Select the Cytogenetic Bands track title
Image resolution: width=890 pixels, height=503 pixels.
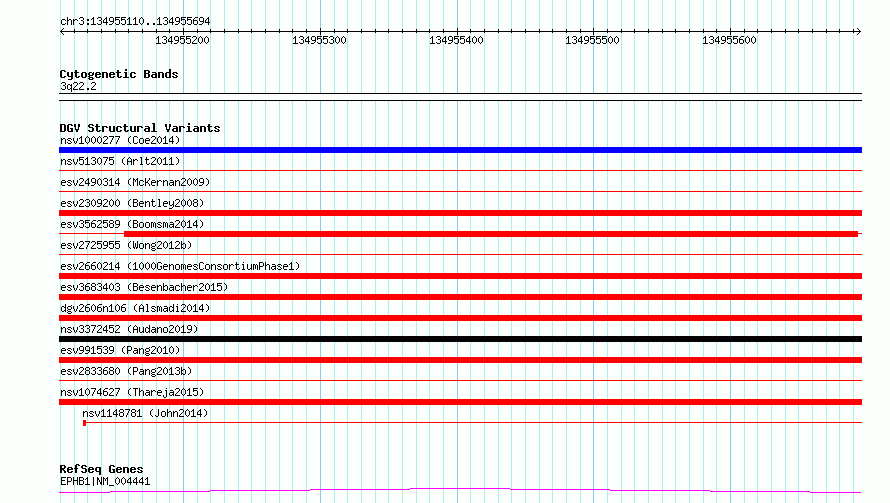tap(119, 74)
